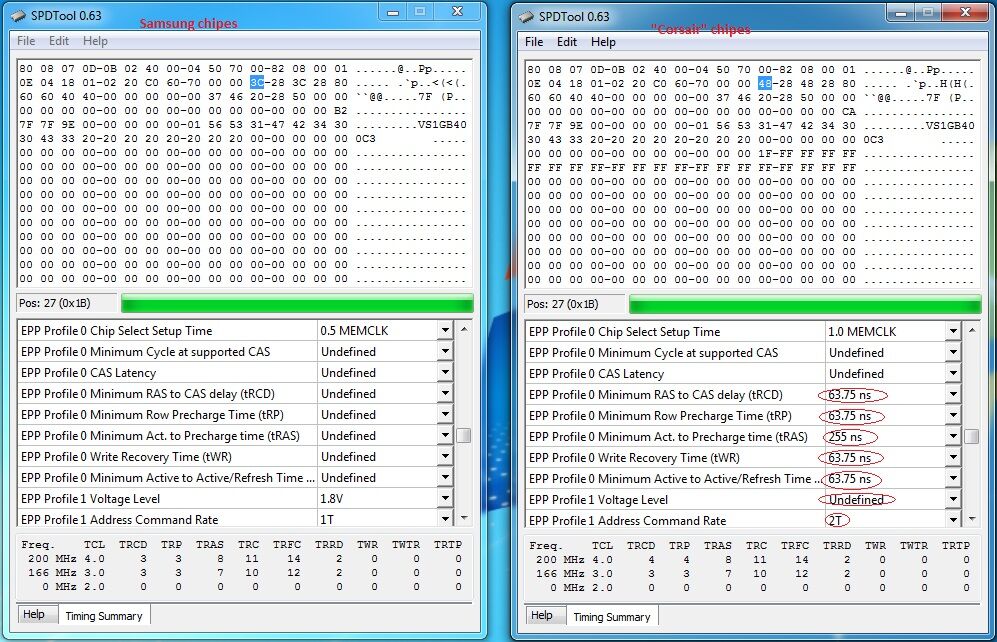Click 1.0 MEMCLK value in right window
The width and height of the screenshot is (997, 642).
pyautogui.click(x=862, y=331)
